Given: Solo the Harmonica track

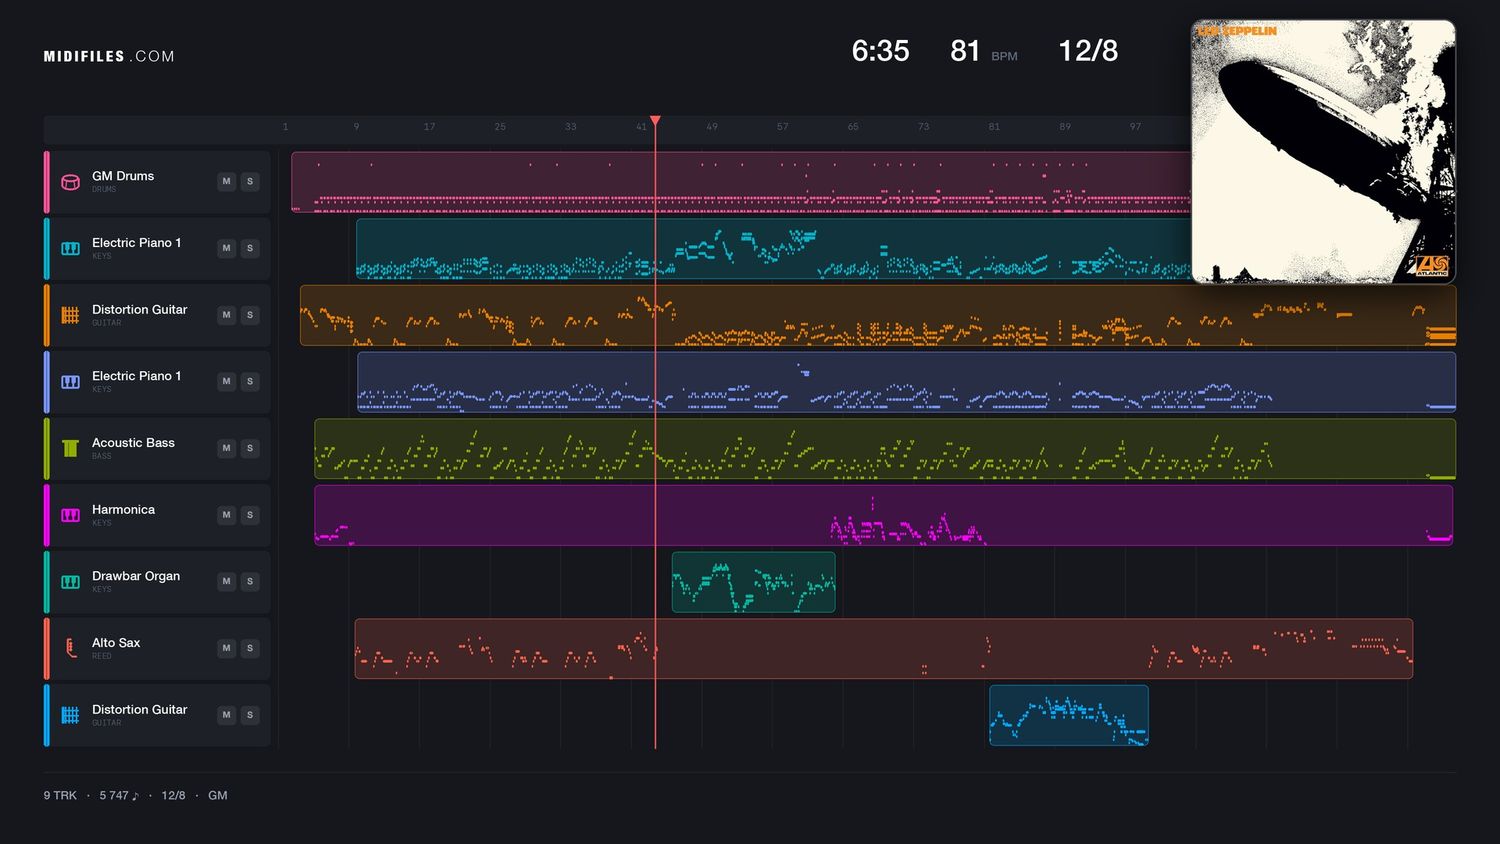Looking at the screenshot, I should (250, 515).
